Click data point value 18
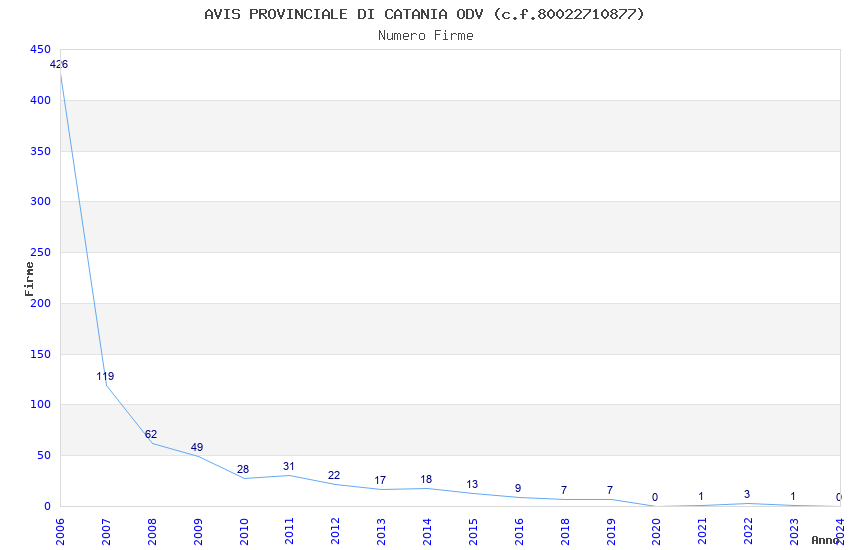850x550 pixels. (426, 479)
